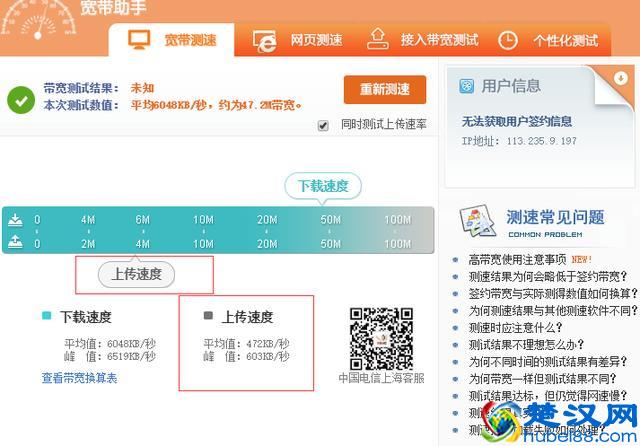
Task: Open 为何不同时间的测试结果有差异 link
Action: coord(548,362)
